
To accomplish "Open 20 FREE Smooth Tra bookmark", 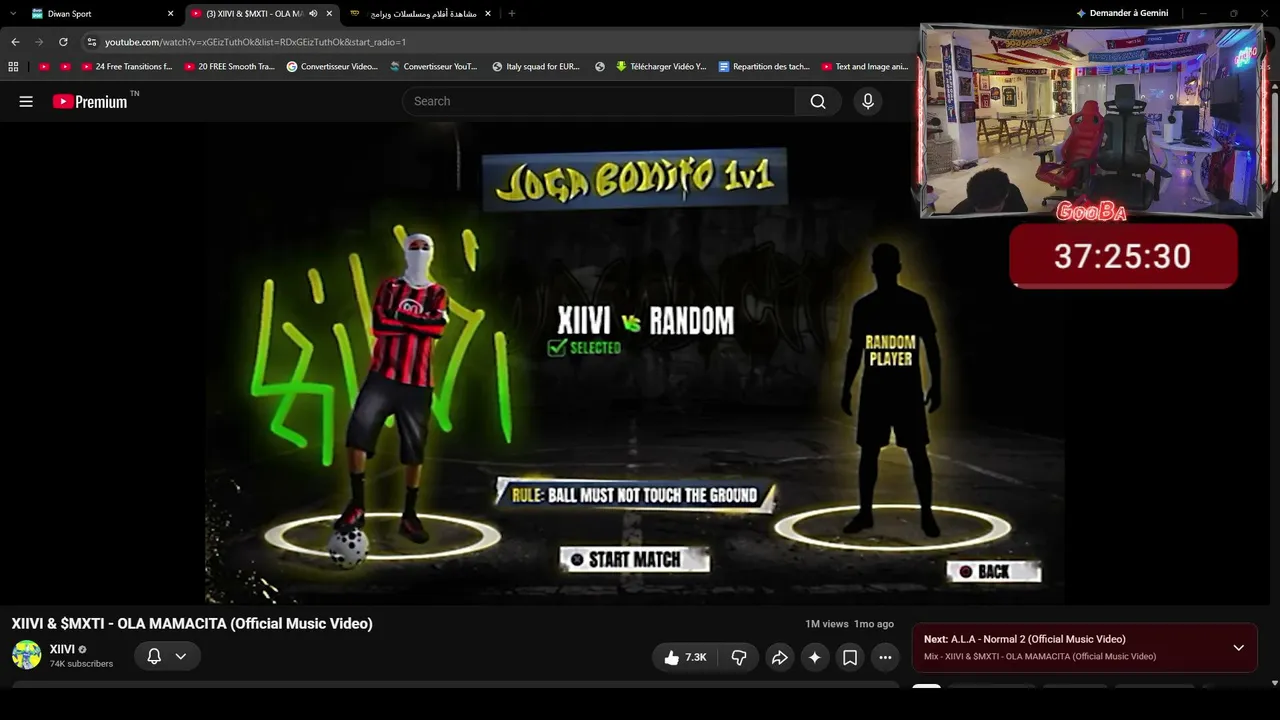I will click(230, 67).
